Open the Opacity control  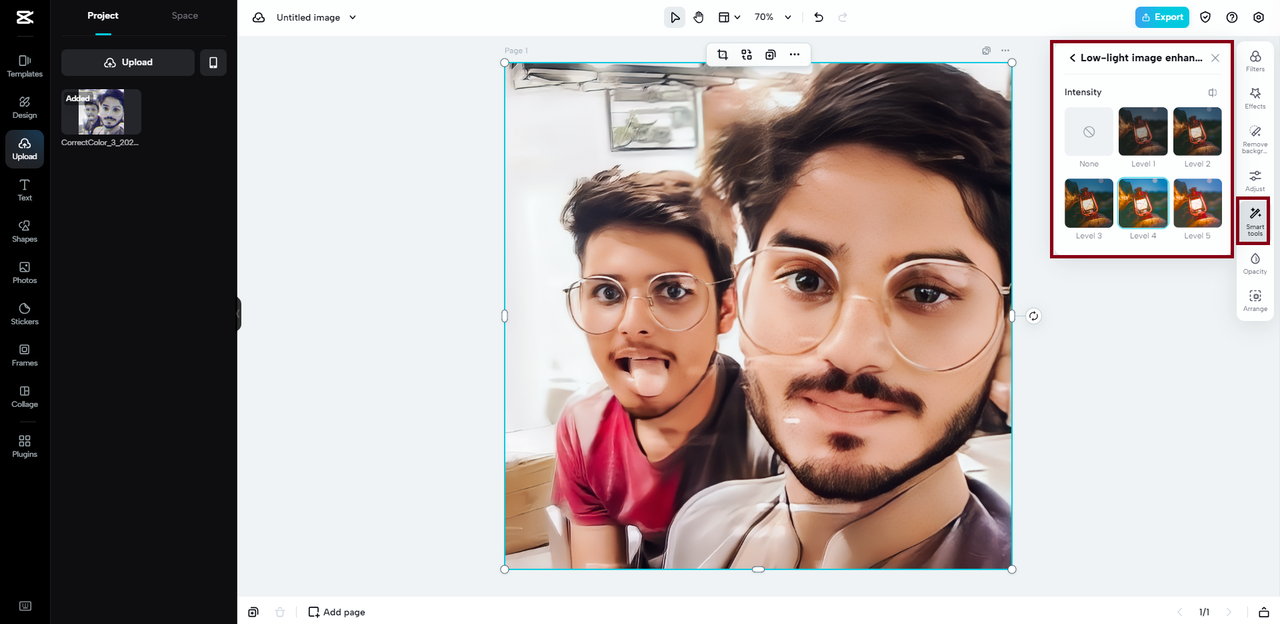[x=1255, y=264]
